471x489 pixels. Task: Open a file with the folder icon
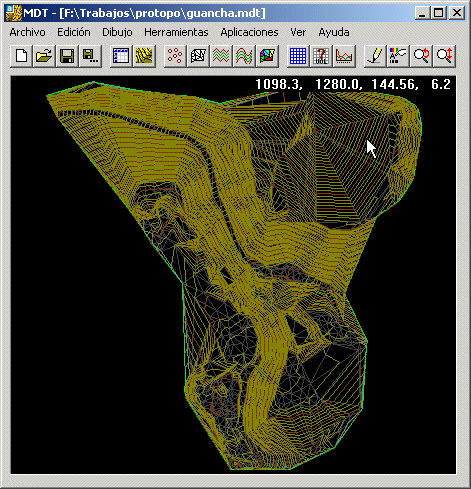[x=44, y=56]
